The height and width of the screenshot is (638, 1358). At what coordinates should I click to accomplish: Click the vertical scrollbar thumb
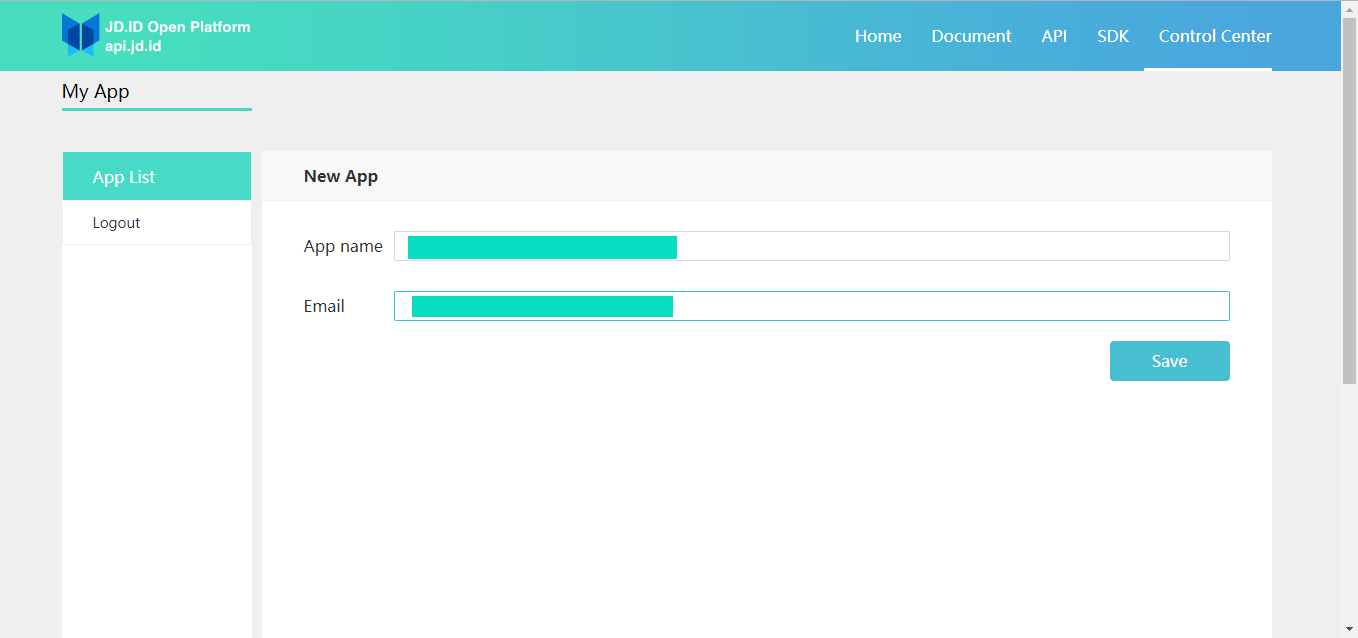pos(1349,200)
